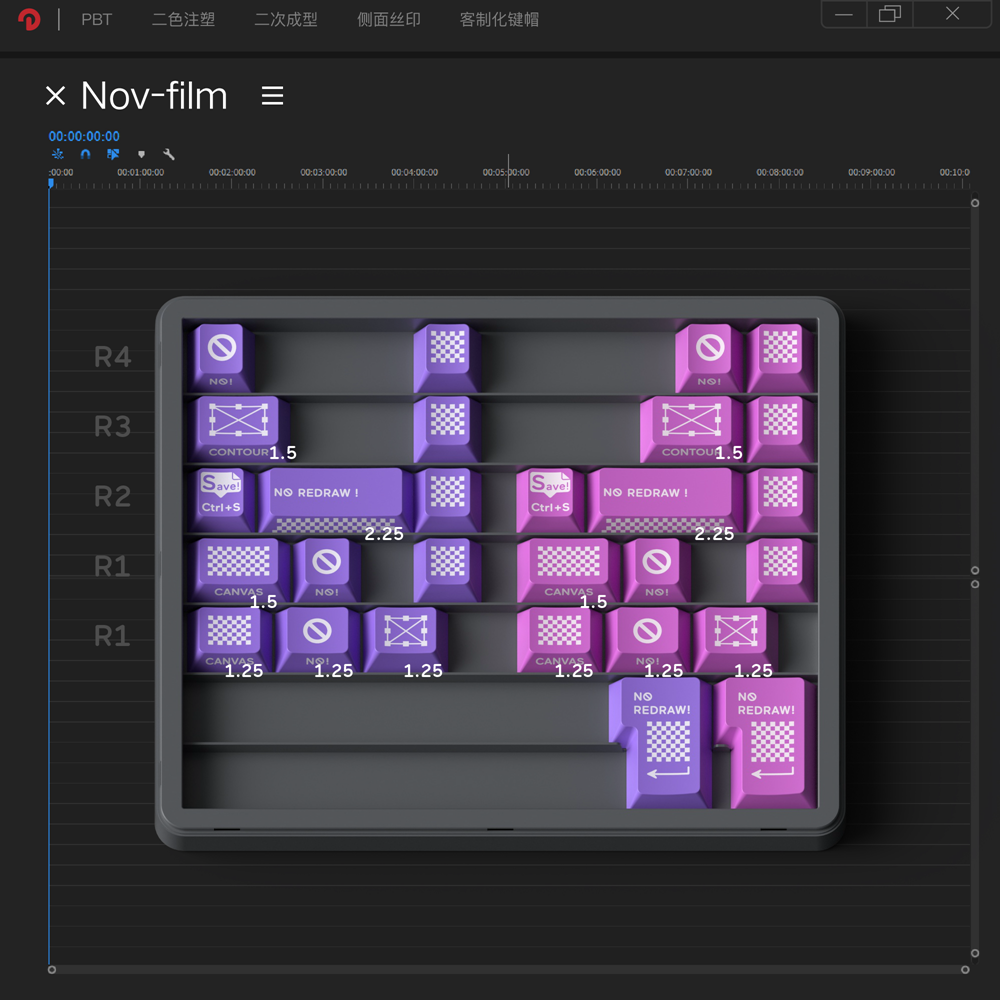Click the blue playhead handle on ruler

[x=51, y=184]
